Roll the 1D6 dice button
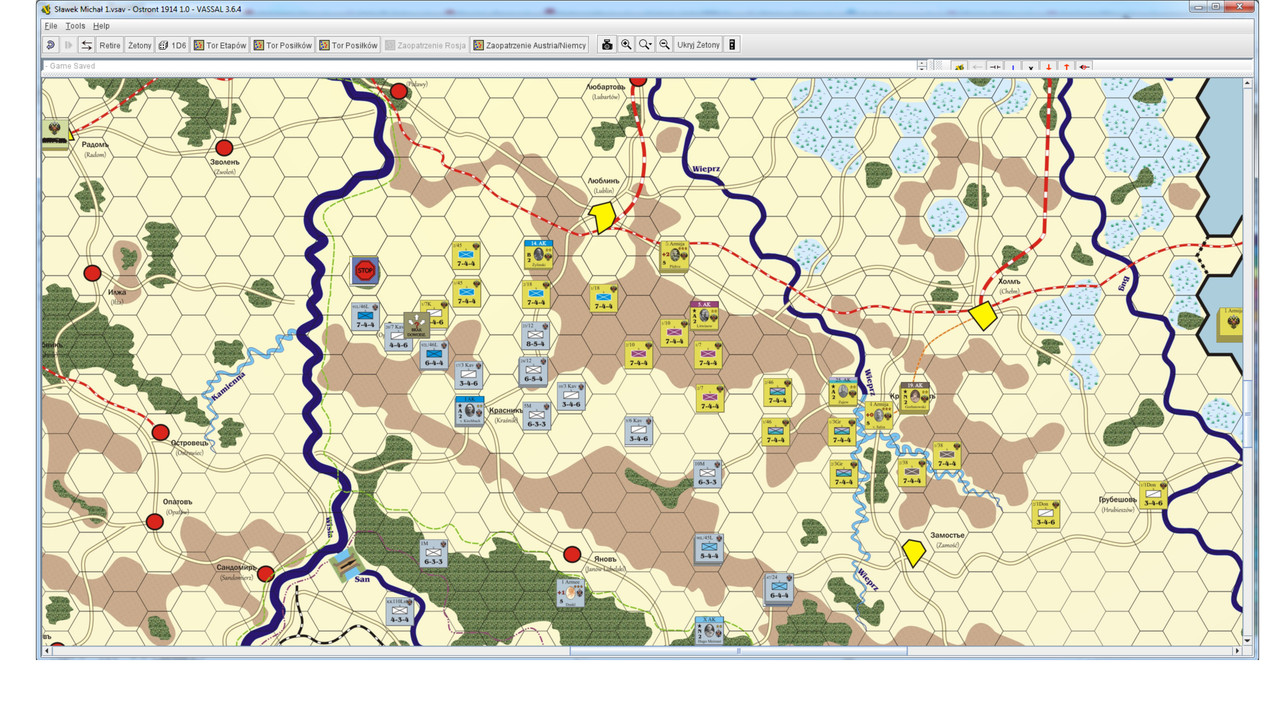Screen dimensions: 1280x708 click(x=173, y=45)
